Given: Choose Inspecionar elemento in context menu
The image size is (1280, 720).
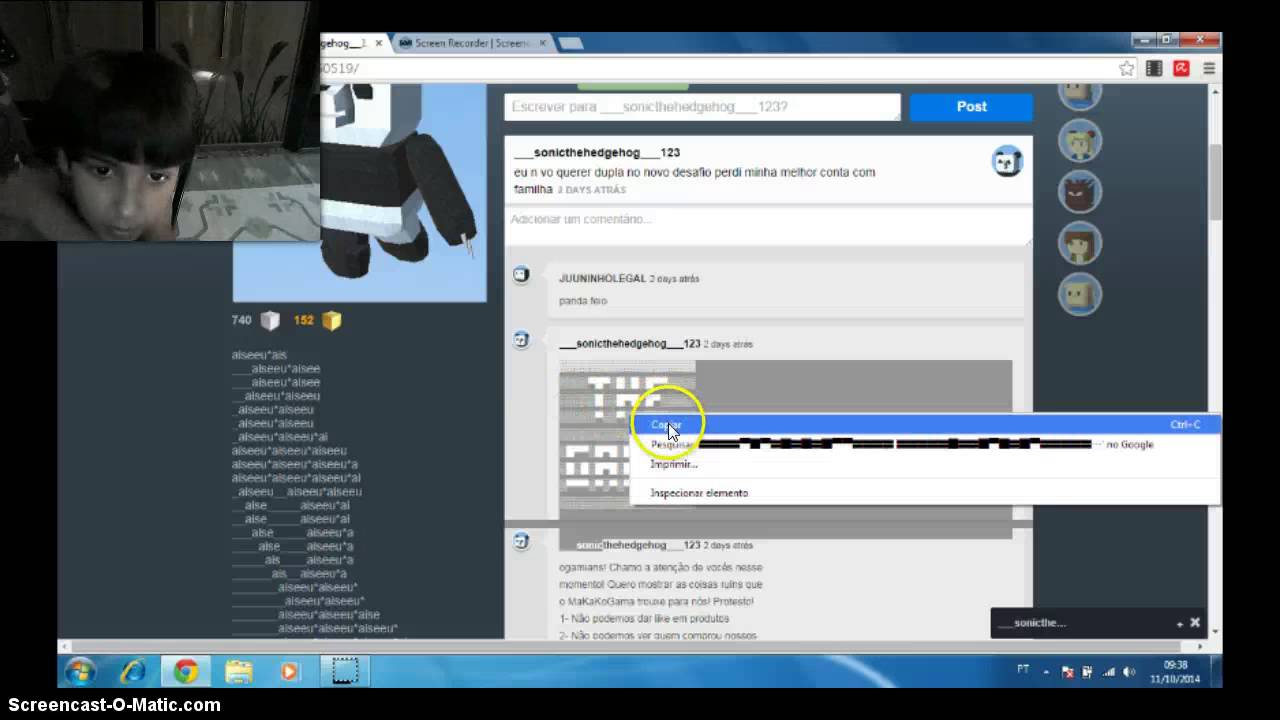Looking at the screenshot, I should point(925,493).
